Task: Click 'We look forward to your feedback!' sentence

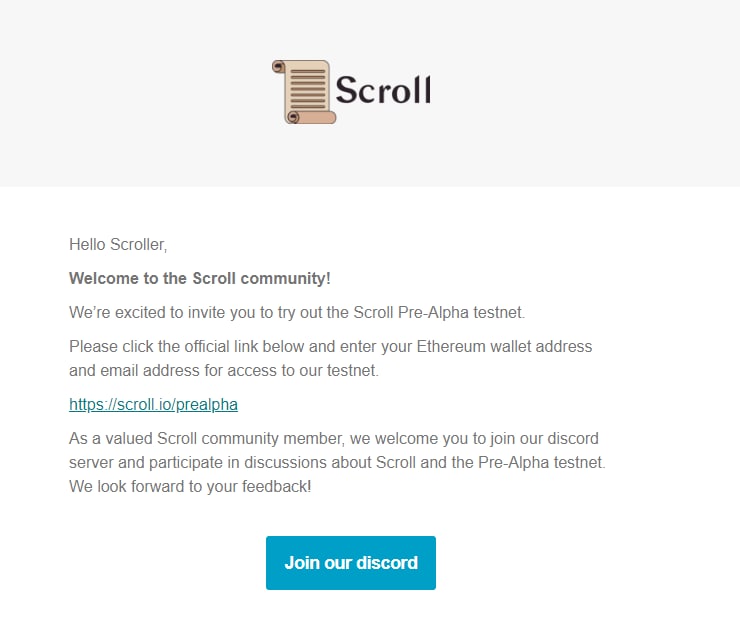Action: [190, 486]
